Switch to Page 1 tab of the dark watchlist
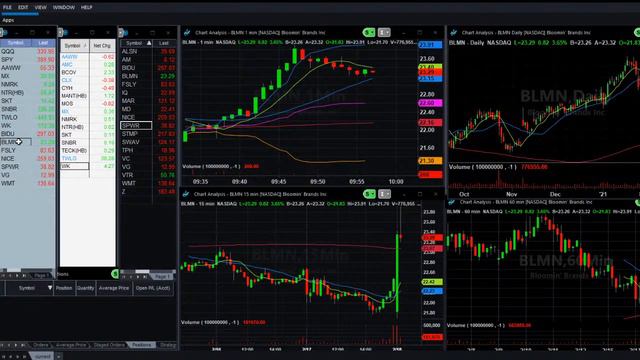640x360 pixels. (162, 276)
